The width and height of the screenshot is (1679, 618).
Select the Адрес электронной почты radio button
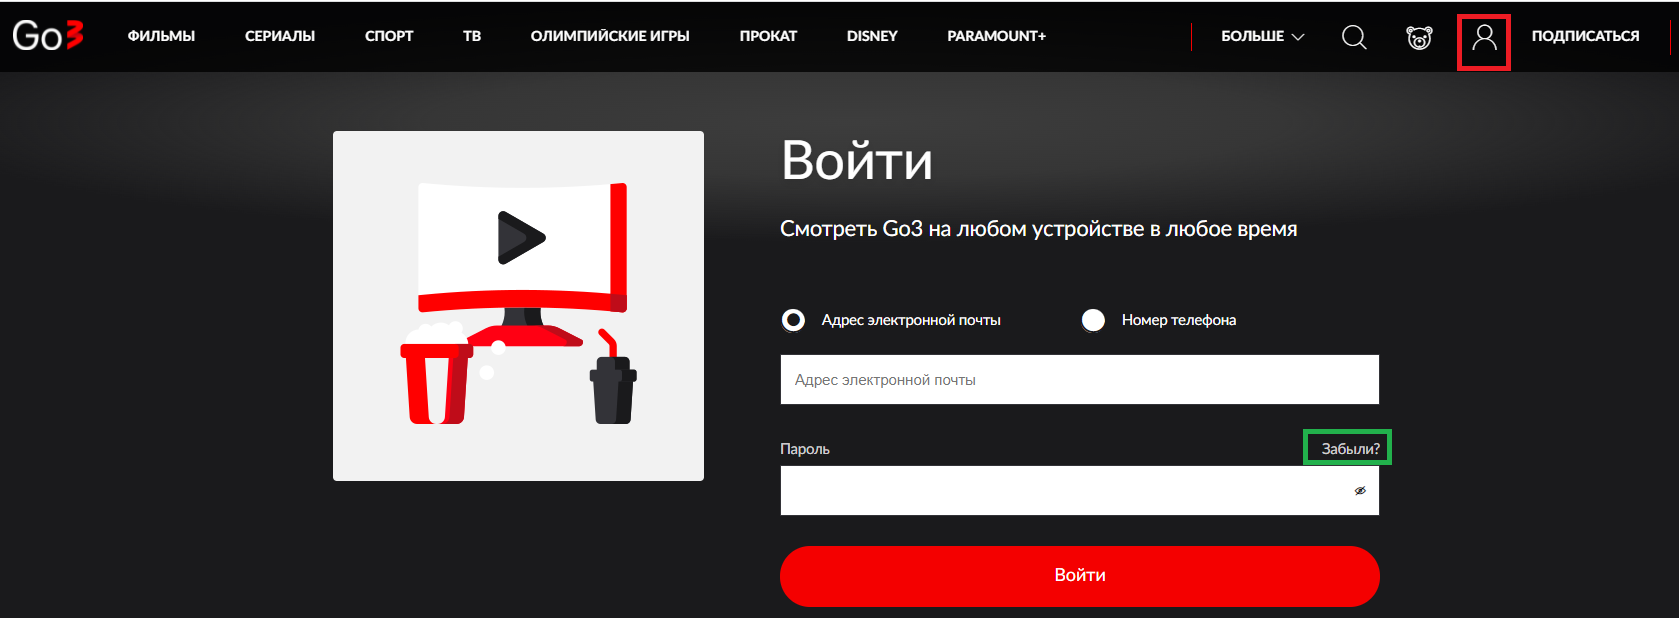pyautogui.click(x=793, y=320)
